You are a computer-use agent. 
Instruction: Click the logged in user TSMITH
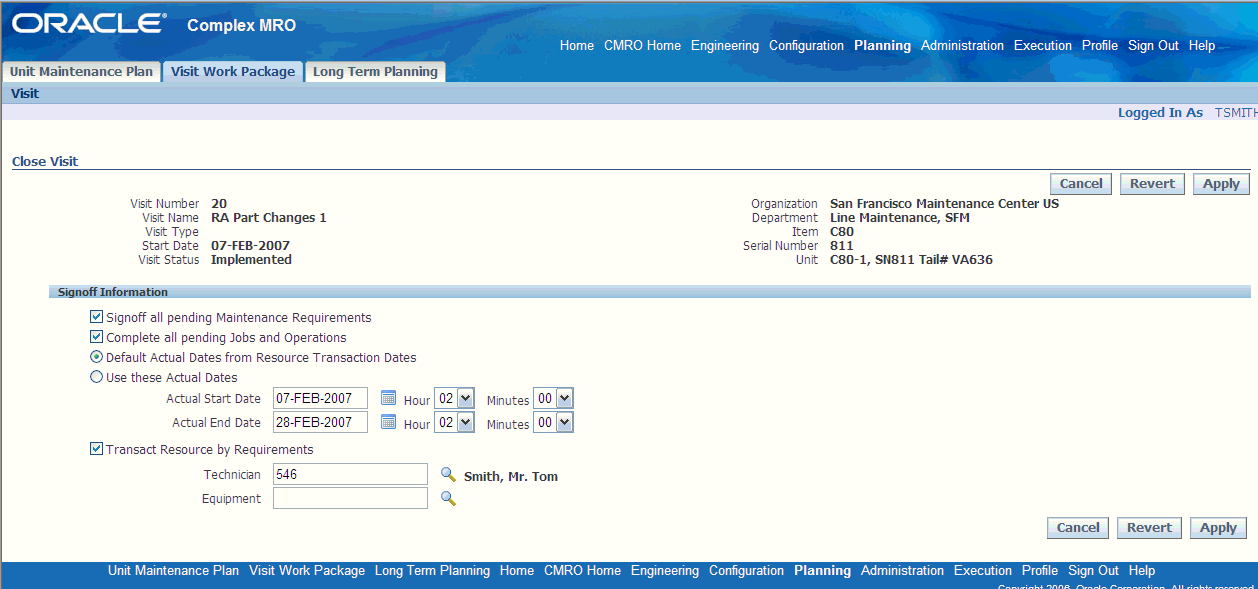point(1236,113)
